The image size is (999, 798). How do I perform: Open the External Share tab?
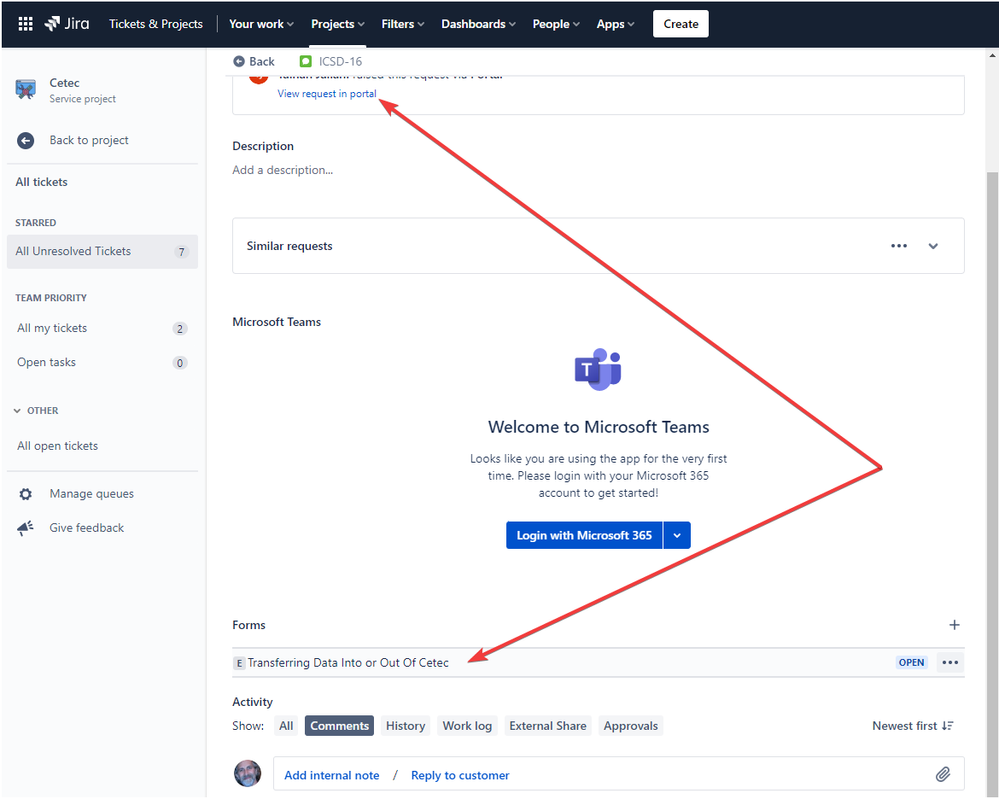(x=548, y=726)
